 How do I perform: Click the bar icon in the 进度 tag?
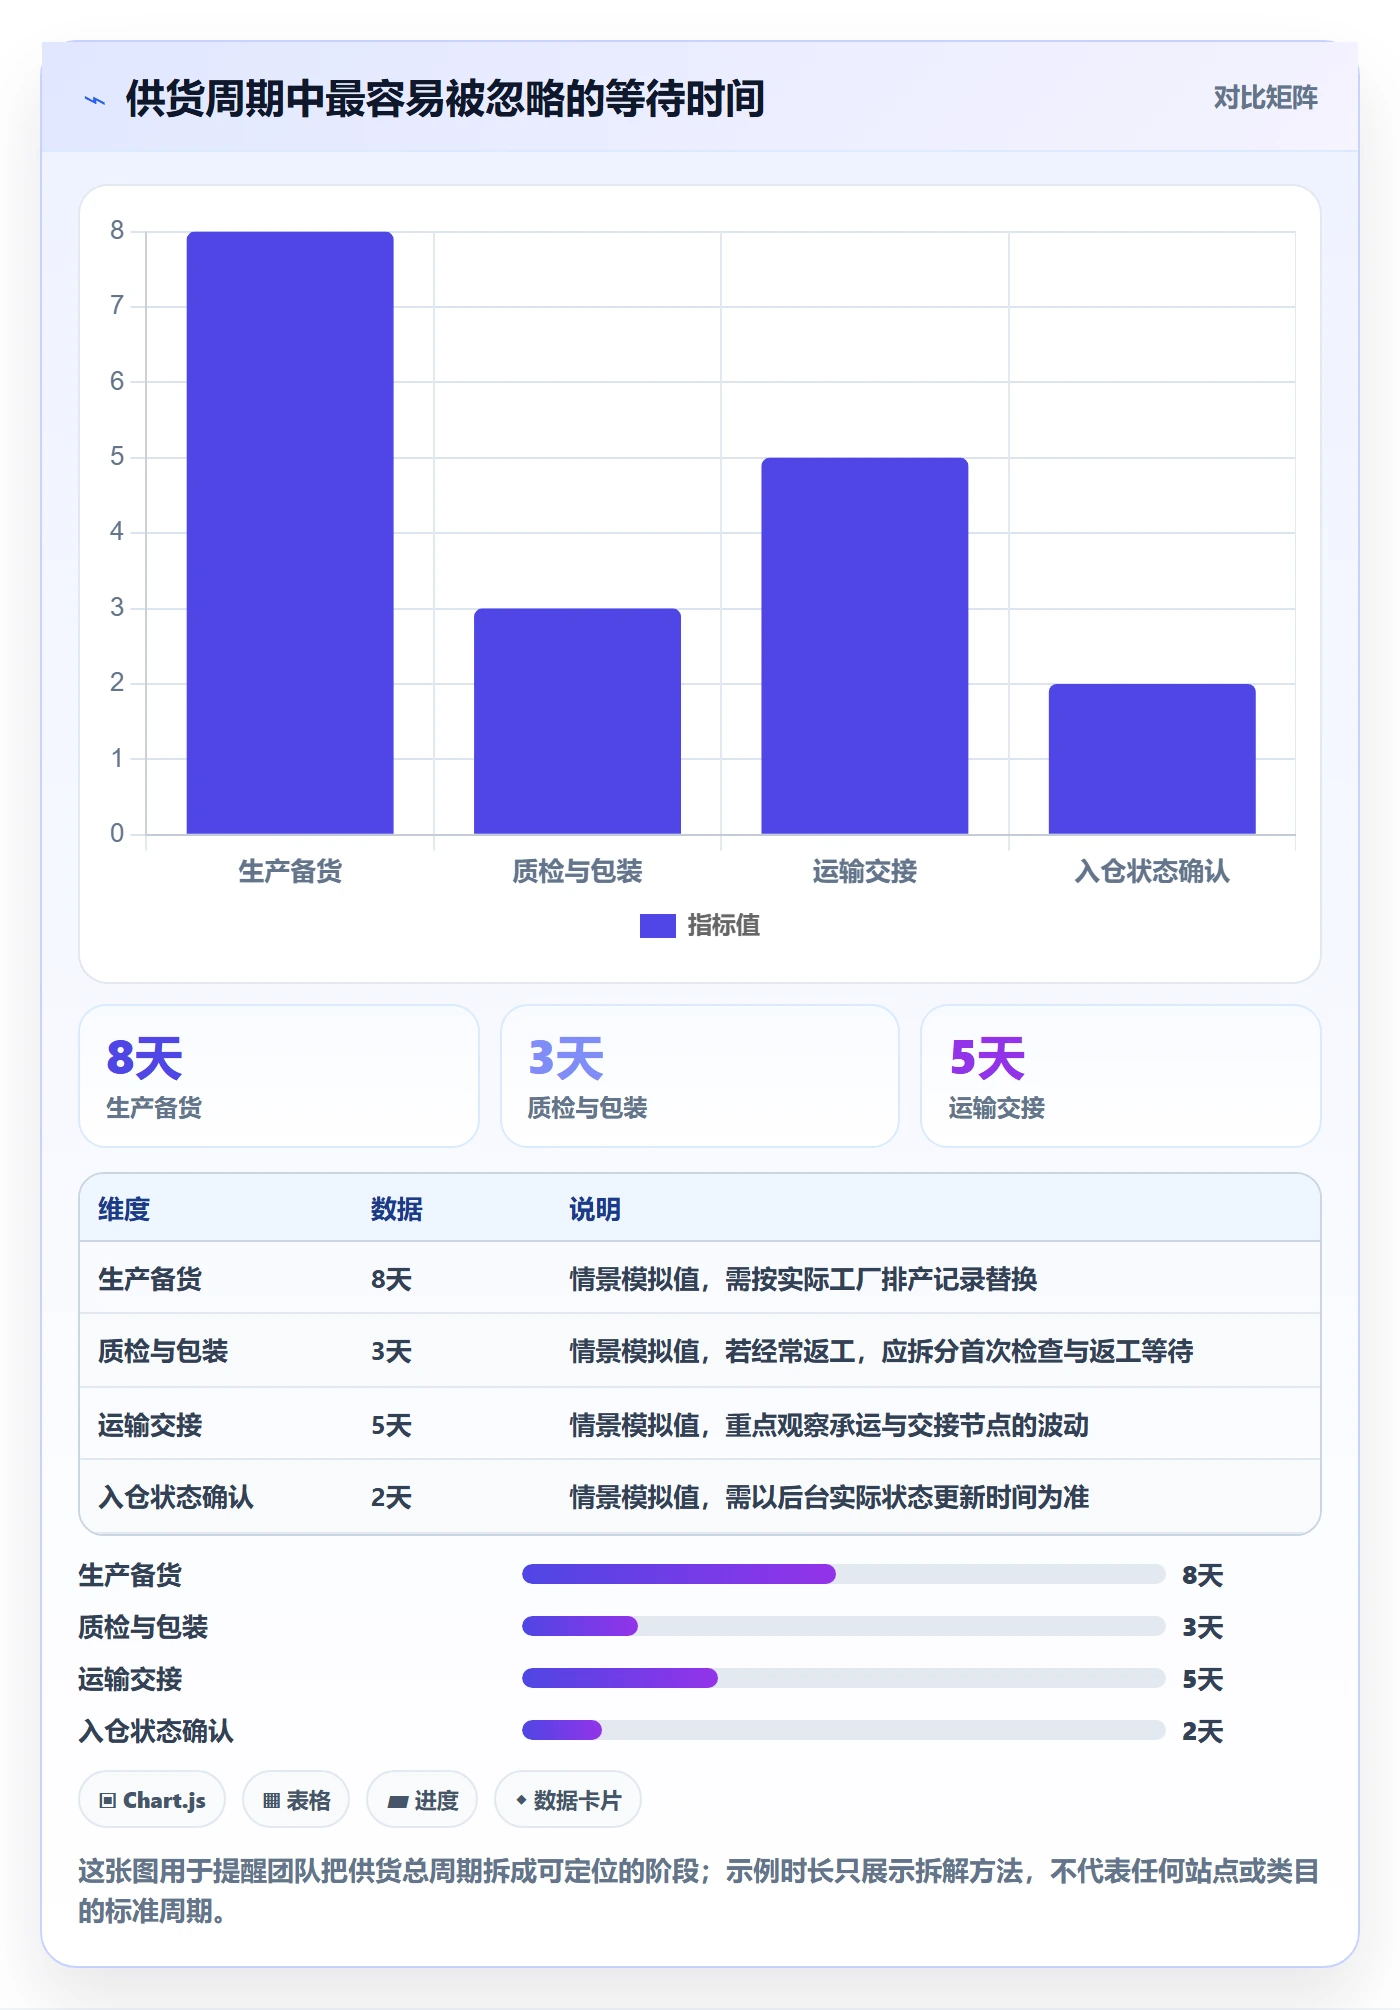398,1802
